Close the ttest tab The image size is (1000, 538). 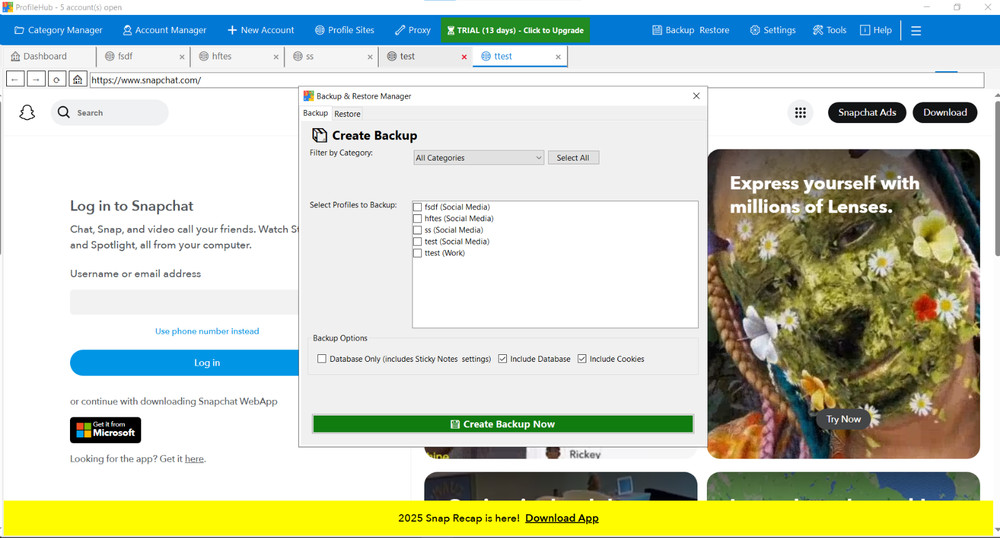558,57
